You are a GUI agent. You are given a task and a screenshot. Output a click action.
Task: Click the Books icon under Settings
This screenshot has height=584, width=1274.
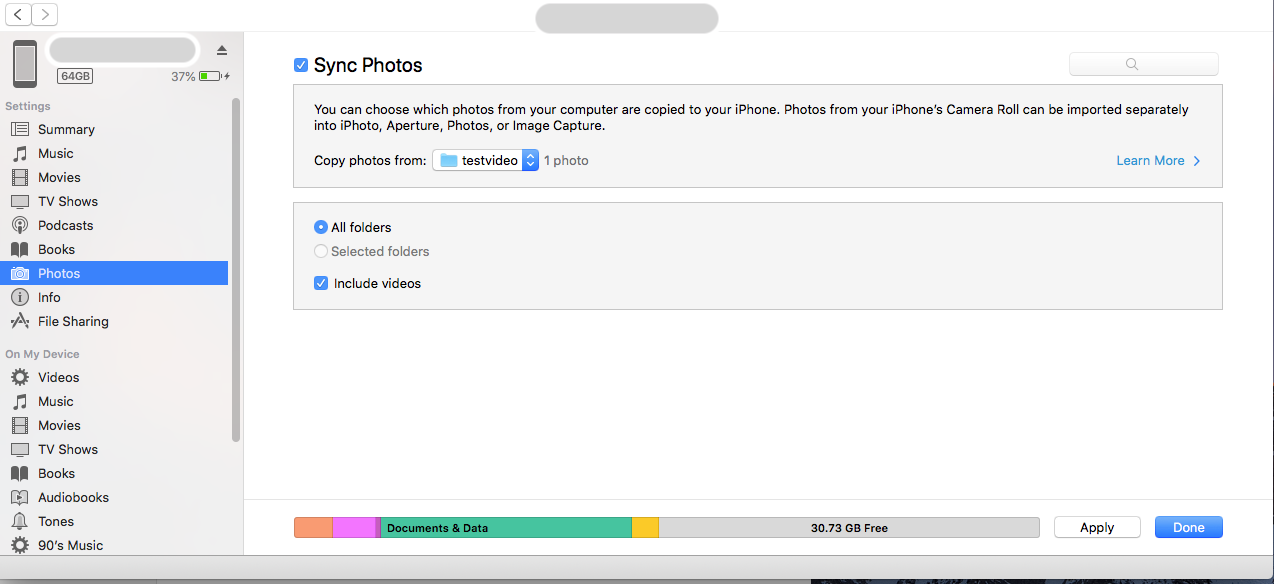tap(19, 249)
